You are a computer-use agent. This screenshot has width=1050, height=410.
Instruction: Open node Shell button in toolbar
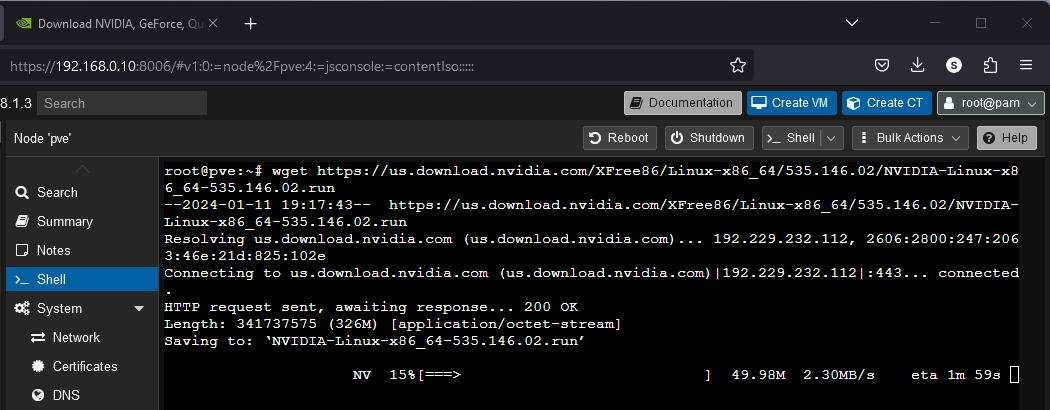[792, 138]
